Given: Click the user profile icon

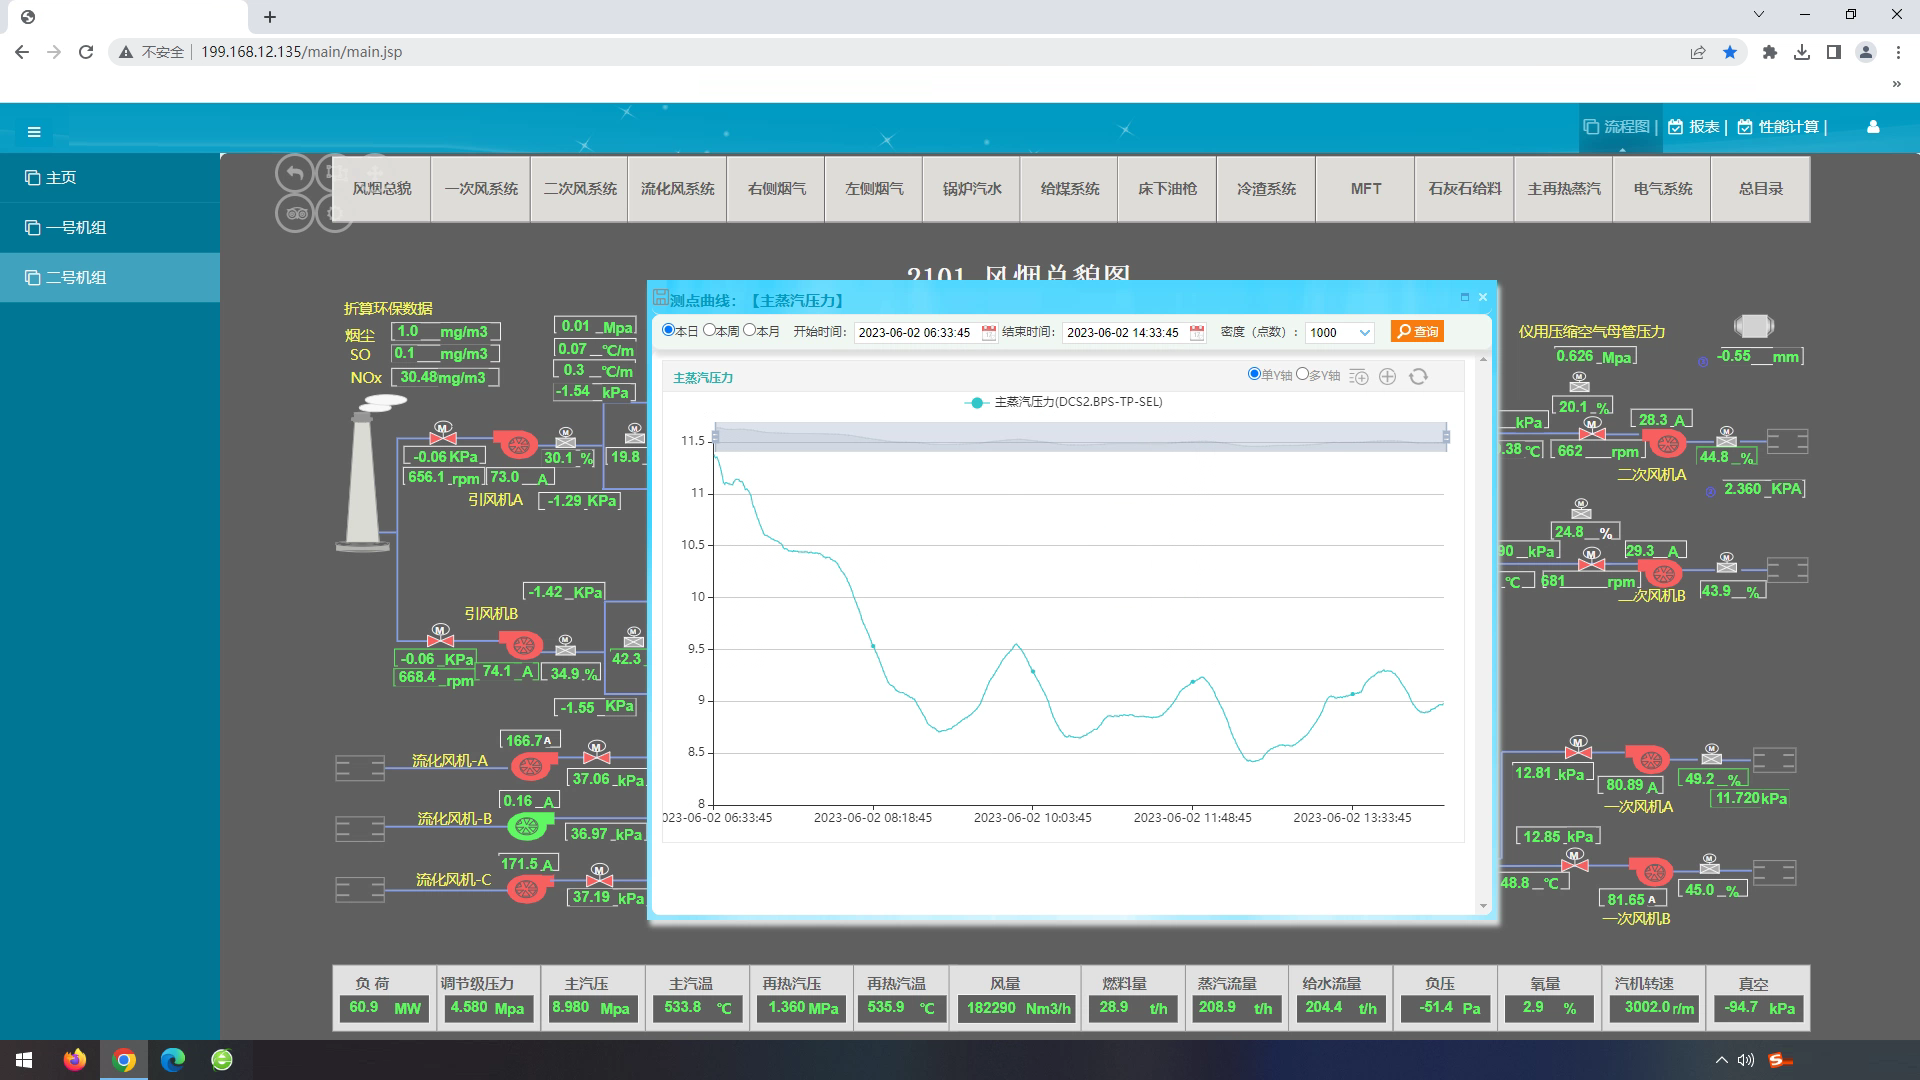Looking at the screenshot, I should coord(1873,127).
